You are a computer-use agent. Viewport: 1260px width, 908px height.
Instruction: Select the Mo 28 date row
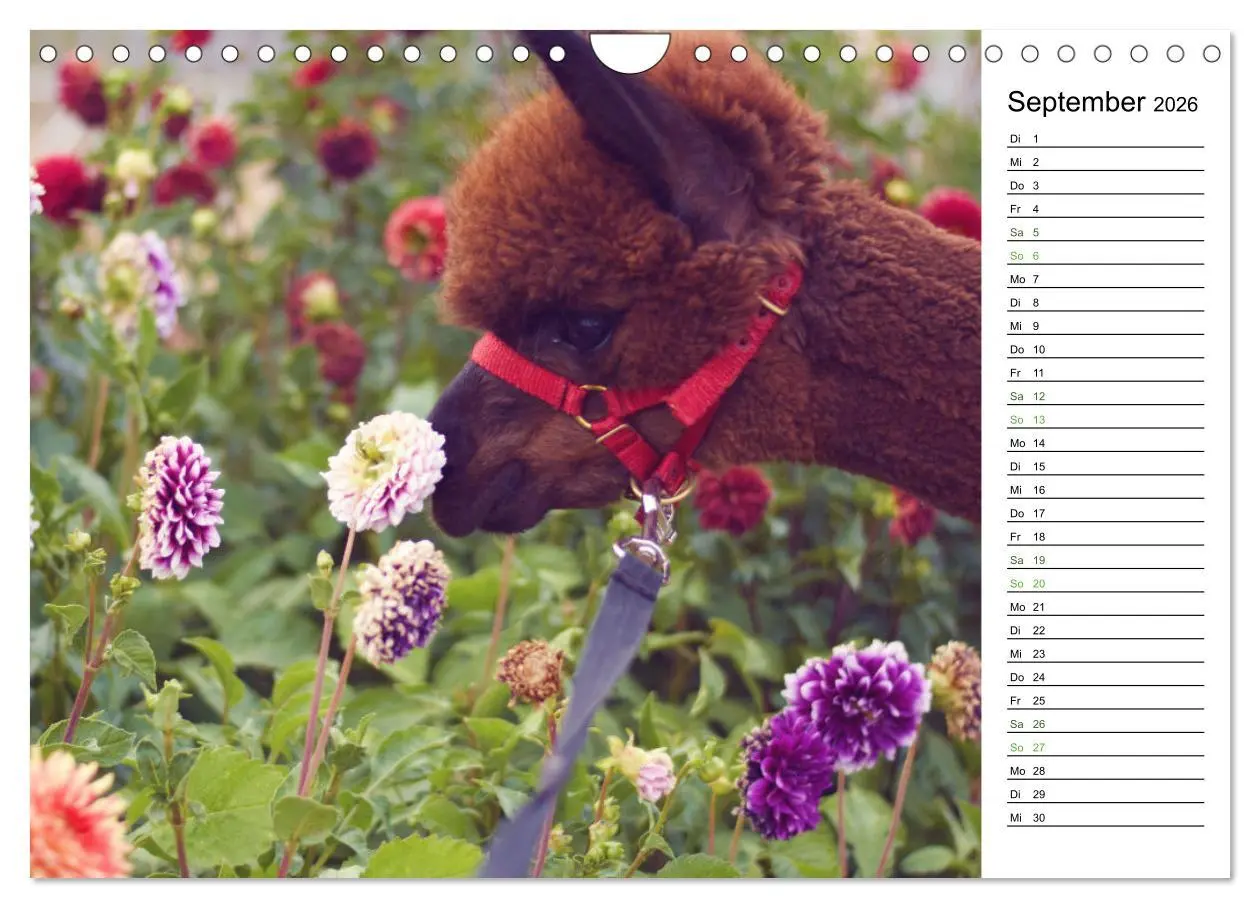point(1105,769)
